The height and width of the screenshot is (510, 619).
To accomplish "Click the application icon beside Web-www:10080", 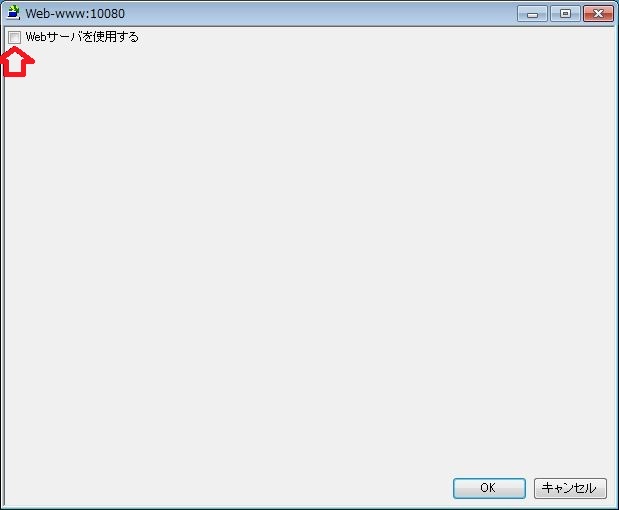I will [13, 12].
